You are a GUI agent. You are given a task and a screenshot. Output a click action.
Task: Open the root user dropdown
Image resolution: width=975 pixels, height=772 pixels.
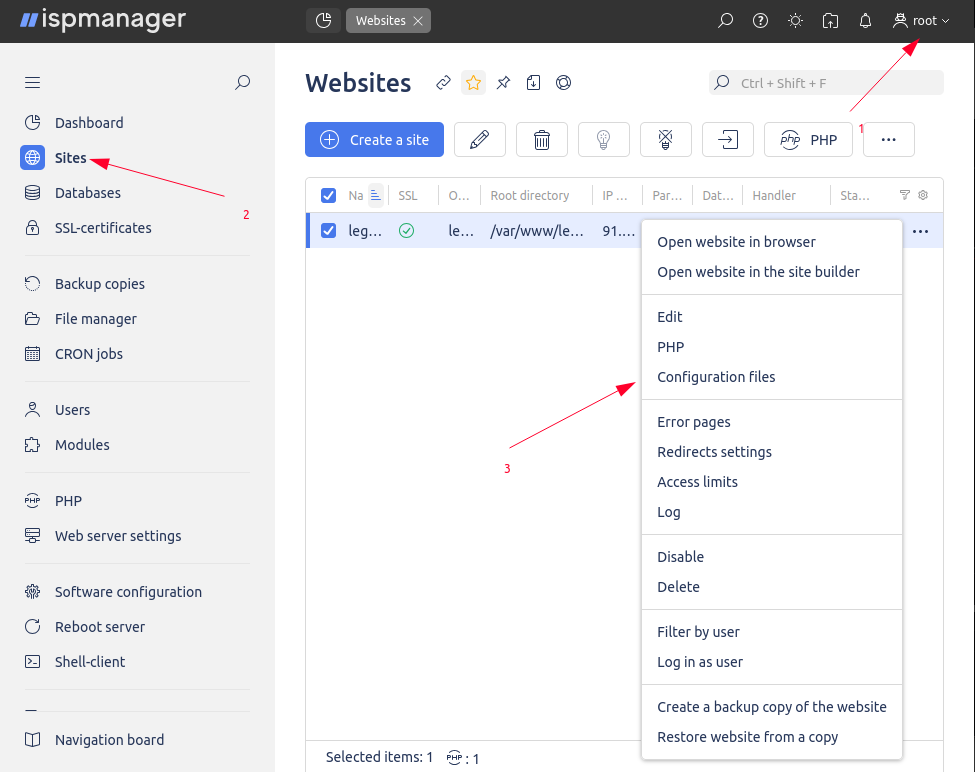(x=921, y=20)
